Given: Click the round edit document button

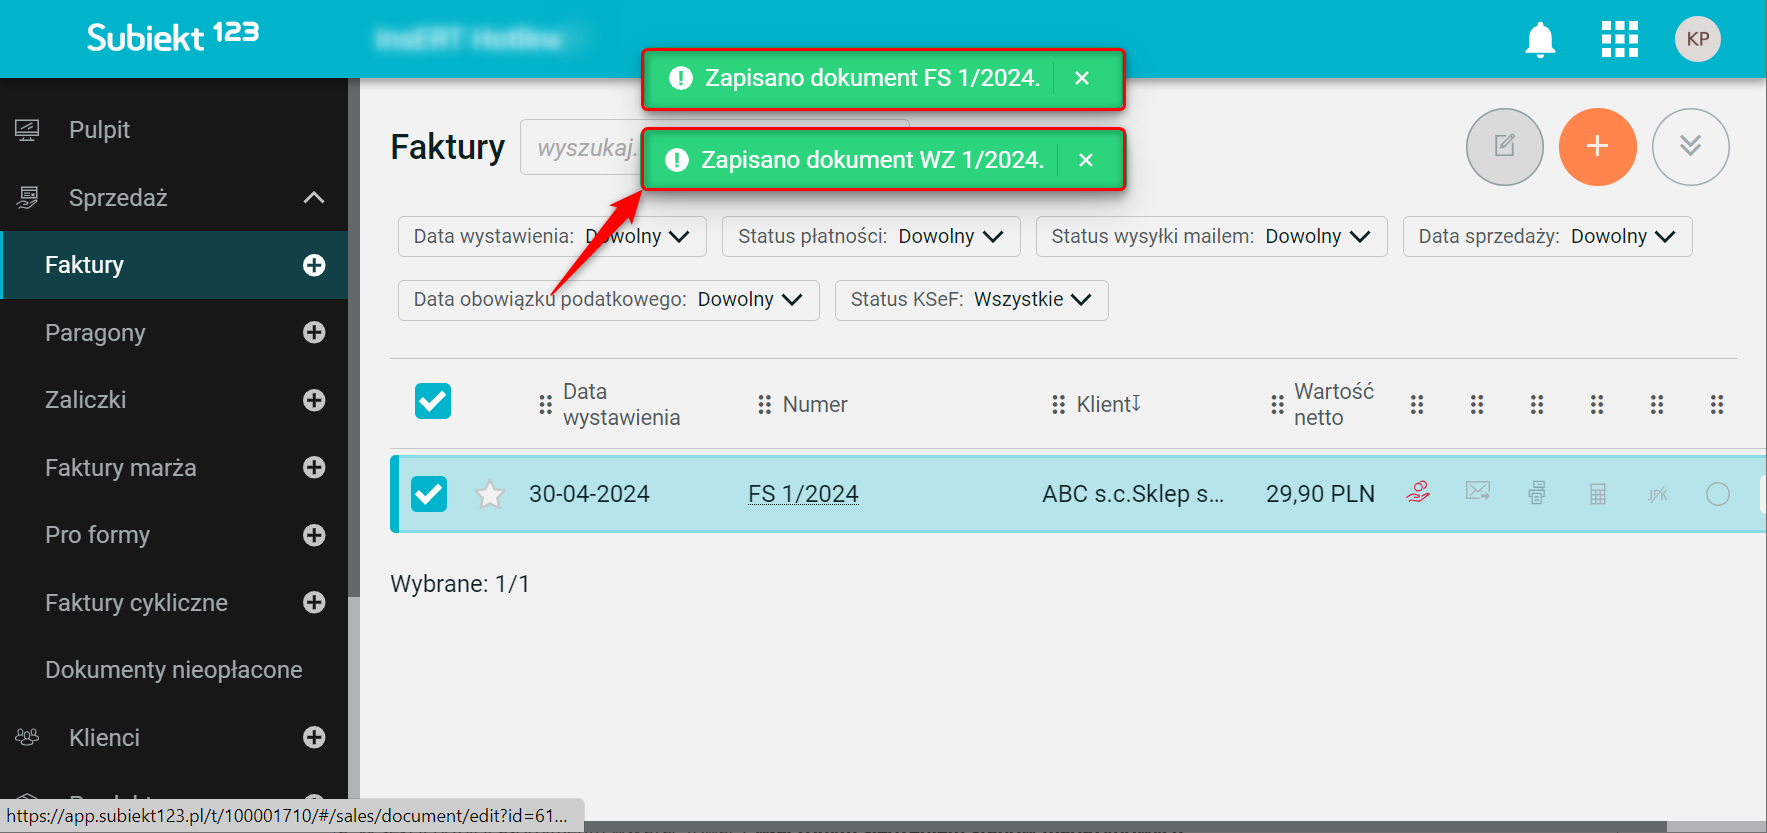Looking at the screenshot, I should (x=1505, y=147).
